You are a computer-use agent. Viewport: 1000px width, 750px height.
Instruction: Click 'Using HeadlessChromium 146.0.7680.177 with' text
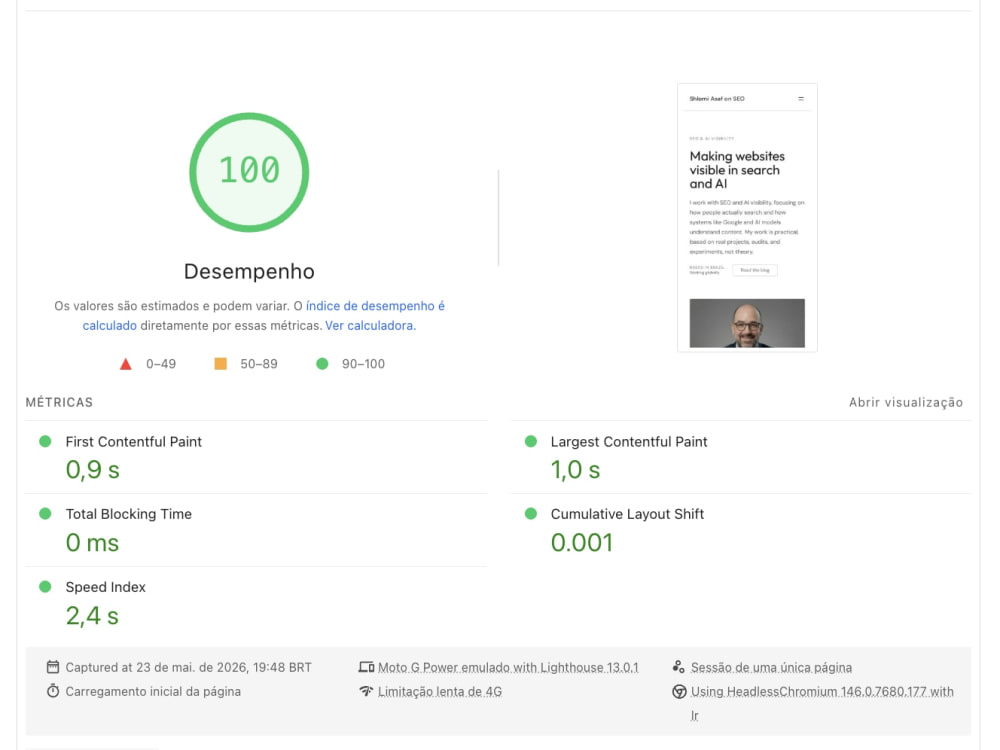coord(823,692)
